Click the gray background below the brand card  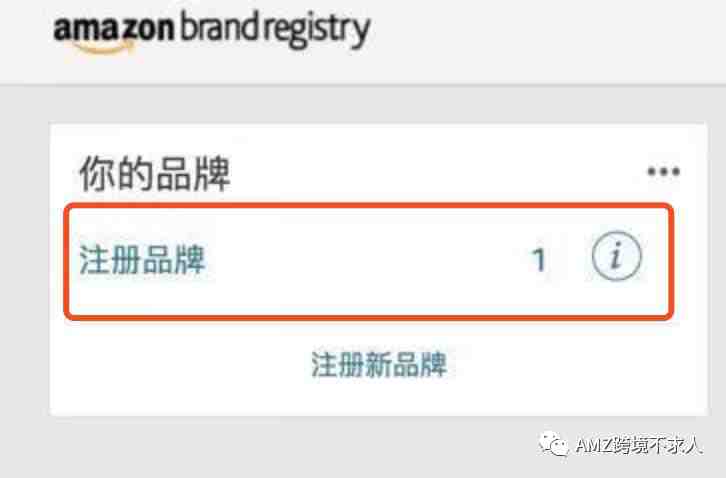[x=278, y=447]
